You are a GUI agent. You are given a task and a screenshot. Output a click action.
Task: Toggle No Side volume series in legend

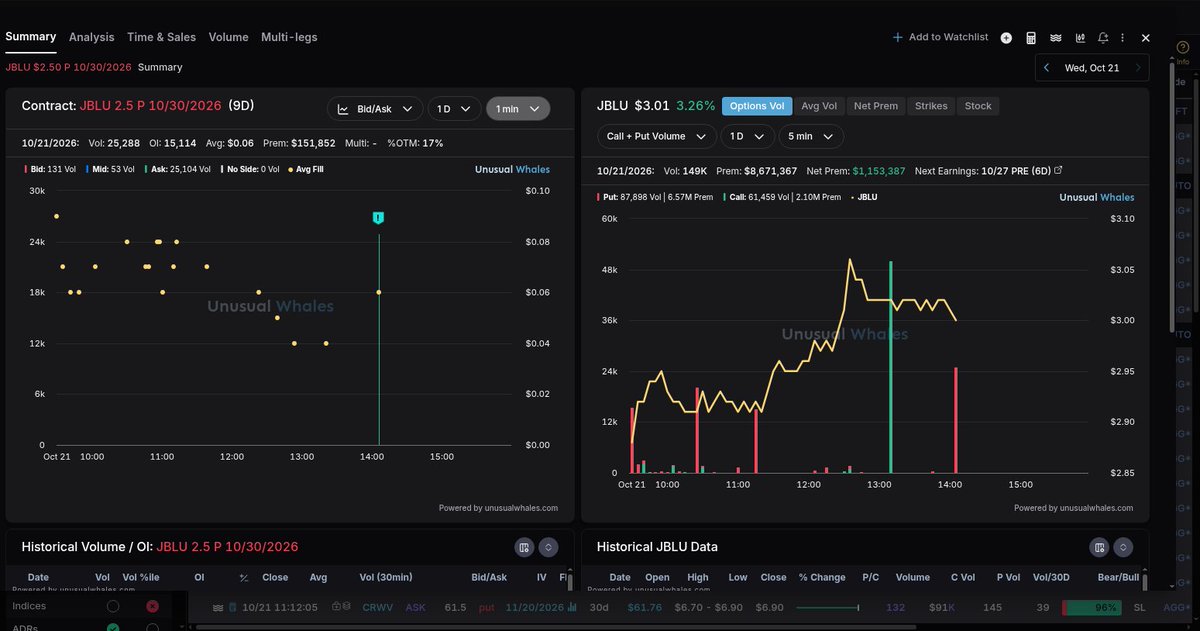click(249, 169)
